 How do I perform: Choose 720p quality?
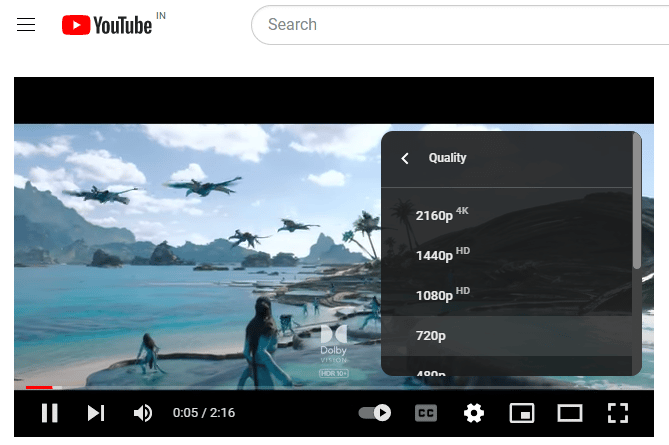coord(506,335)
